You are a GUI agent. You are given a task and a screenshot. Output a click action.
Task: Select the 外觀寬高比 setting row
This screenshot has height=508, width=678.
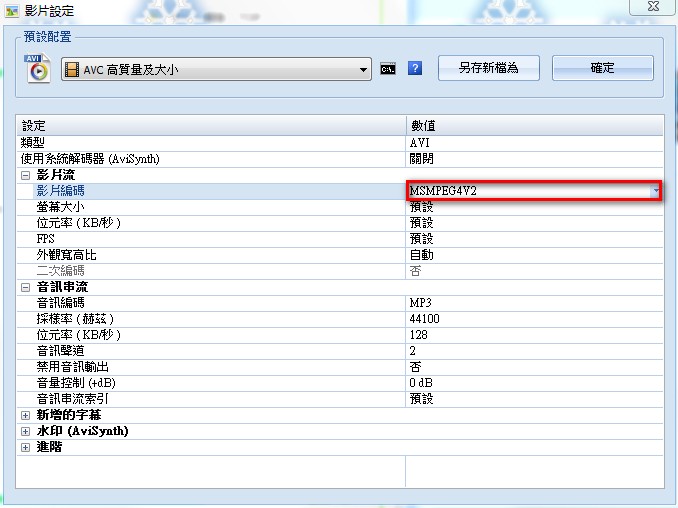point(339,255)
